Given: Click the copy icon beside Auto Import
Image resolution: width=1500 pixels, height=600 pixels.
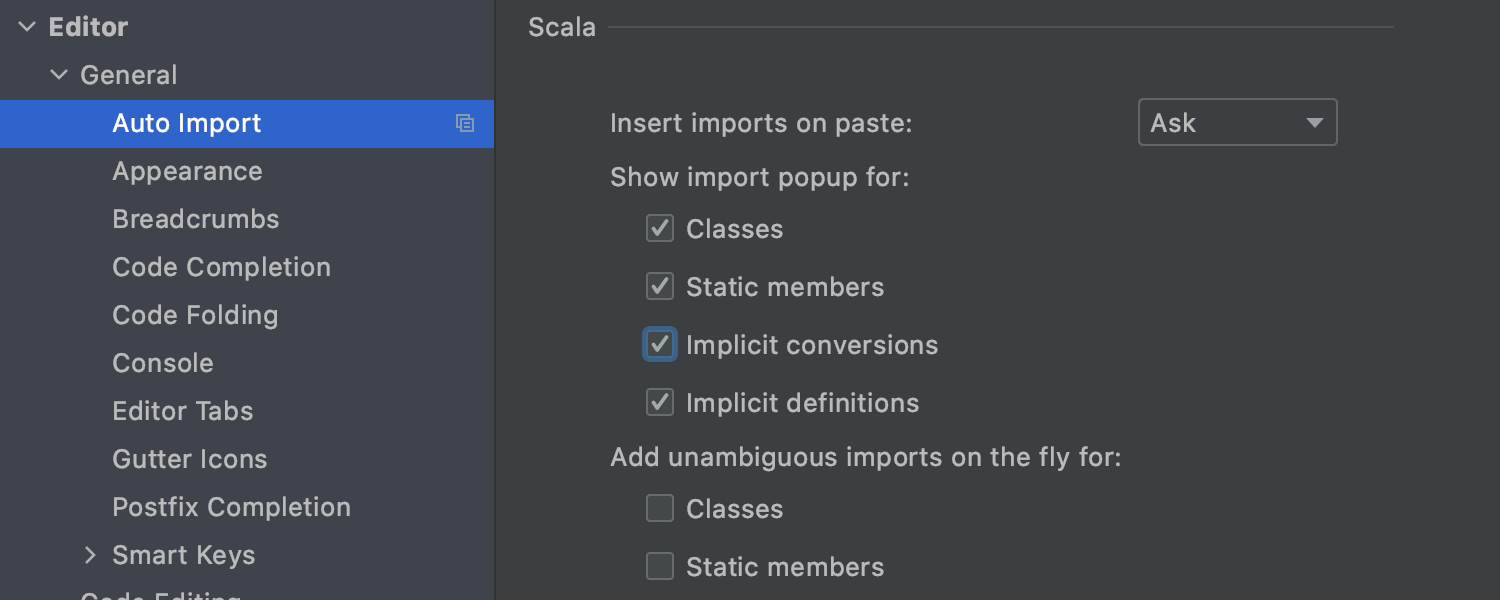Looking at the screenshot, I should pos(465,124).
